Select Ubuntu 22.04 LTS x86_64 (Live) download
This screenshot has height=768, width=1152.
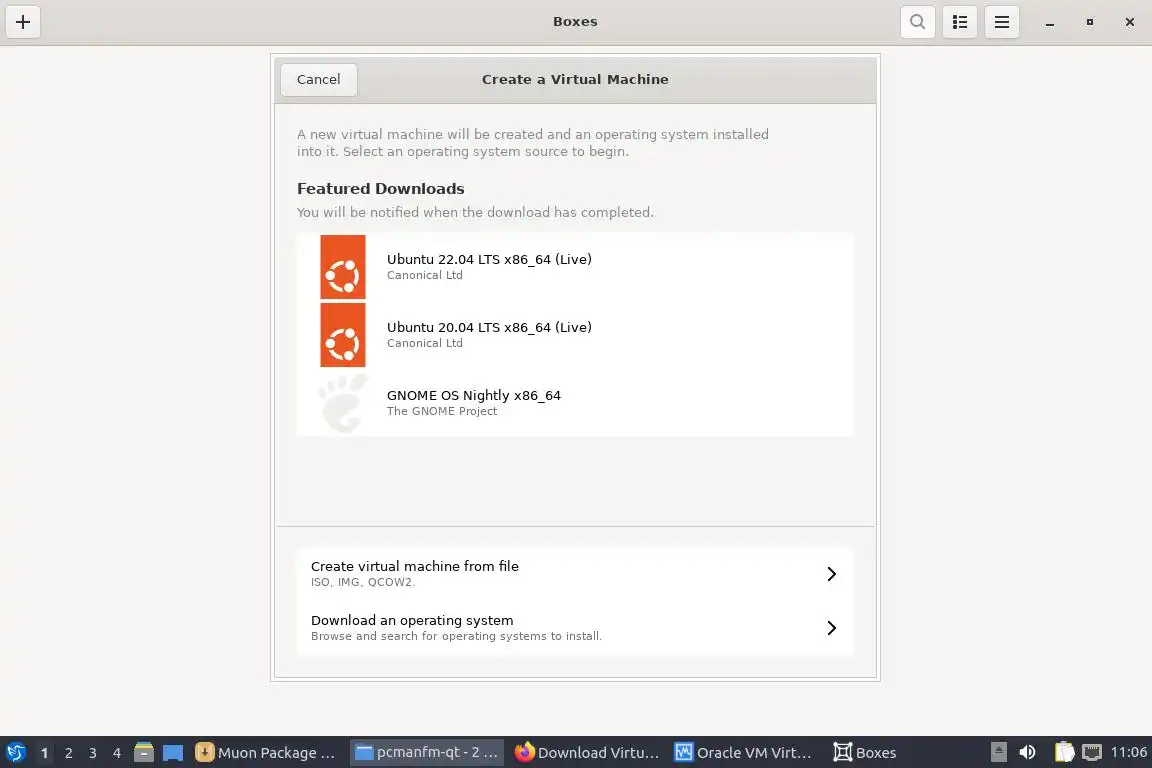(x=575, y=267)
